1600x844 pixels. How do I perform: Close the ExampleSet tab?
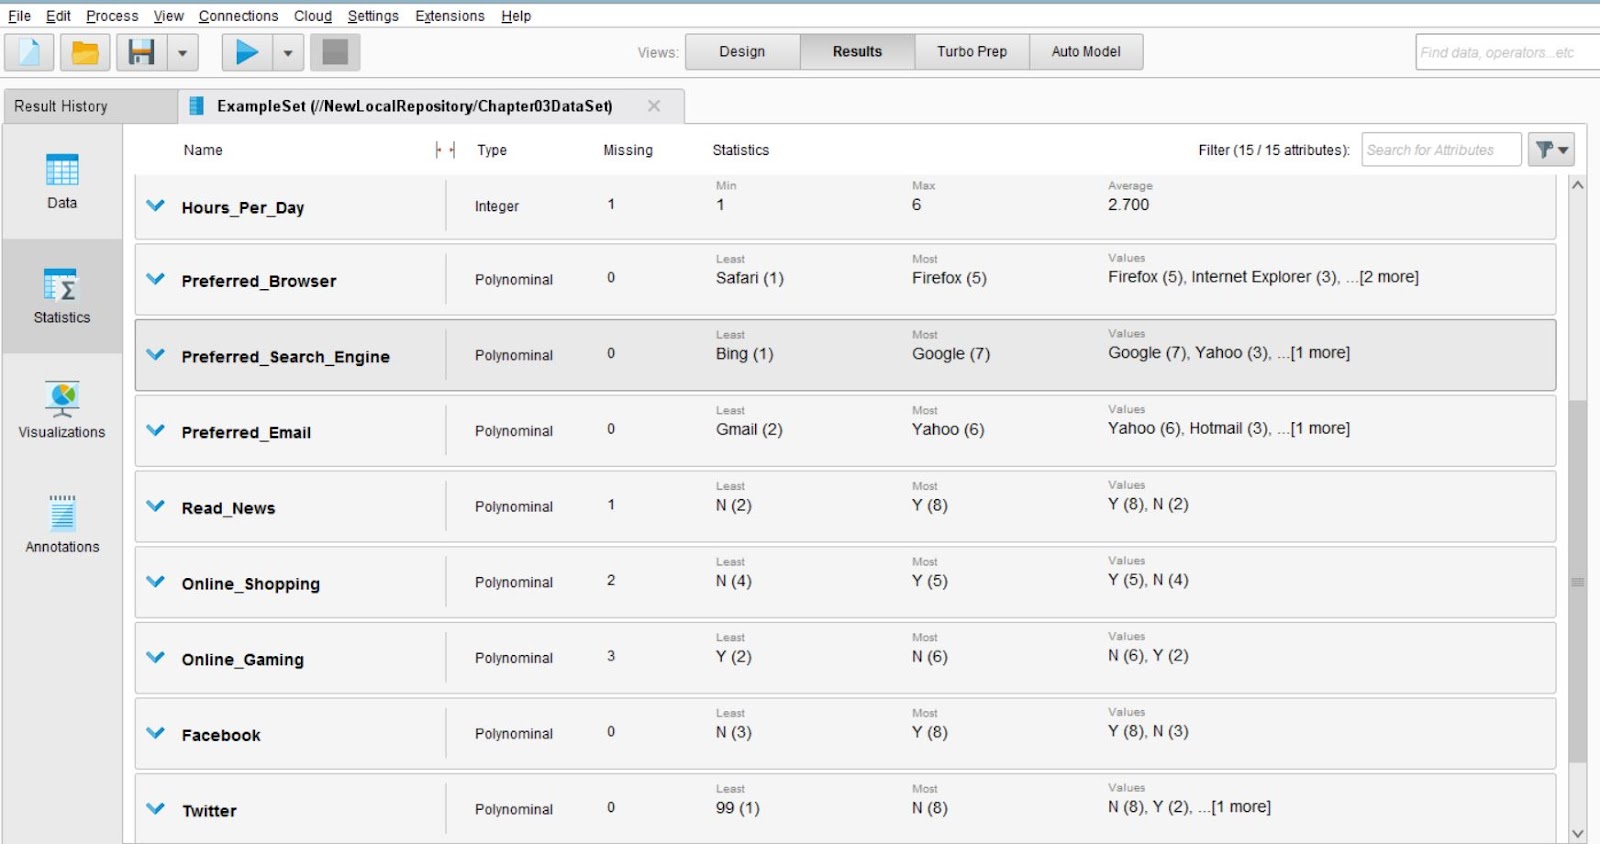(x=654, y=106)
